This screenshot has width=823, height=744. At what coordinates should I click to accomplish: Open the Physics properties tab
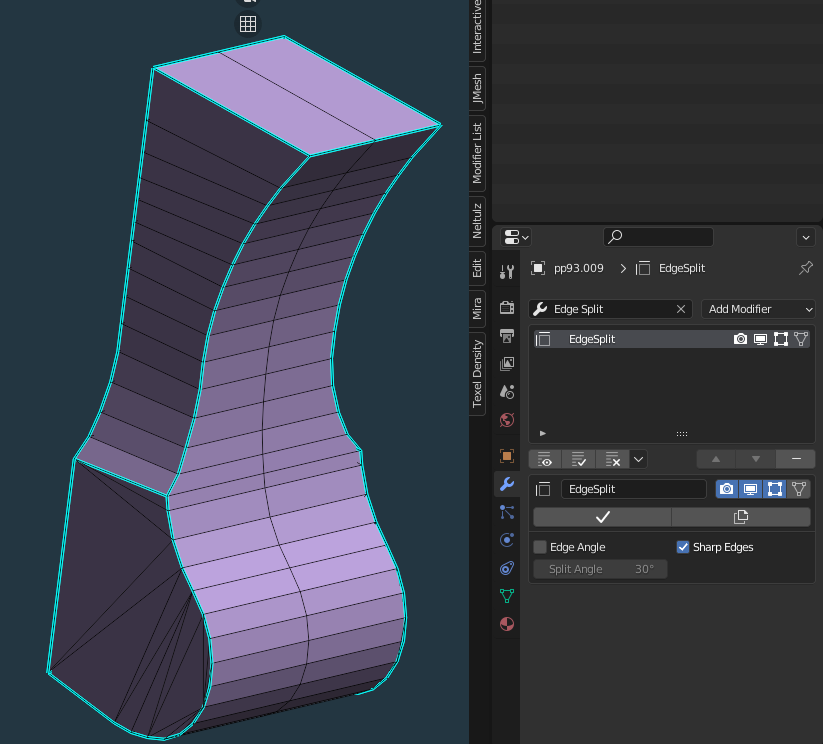[x=507, y=540]
